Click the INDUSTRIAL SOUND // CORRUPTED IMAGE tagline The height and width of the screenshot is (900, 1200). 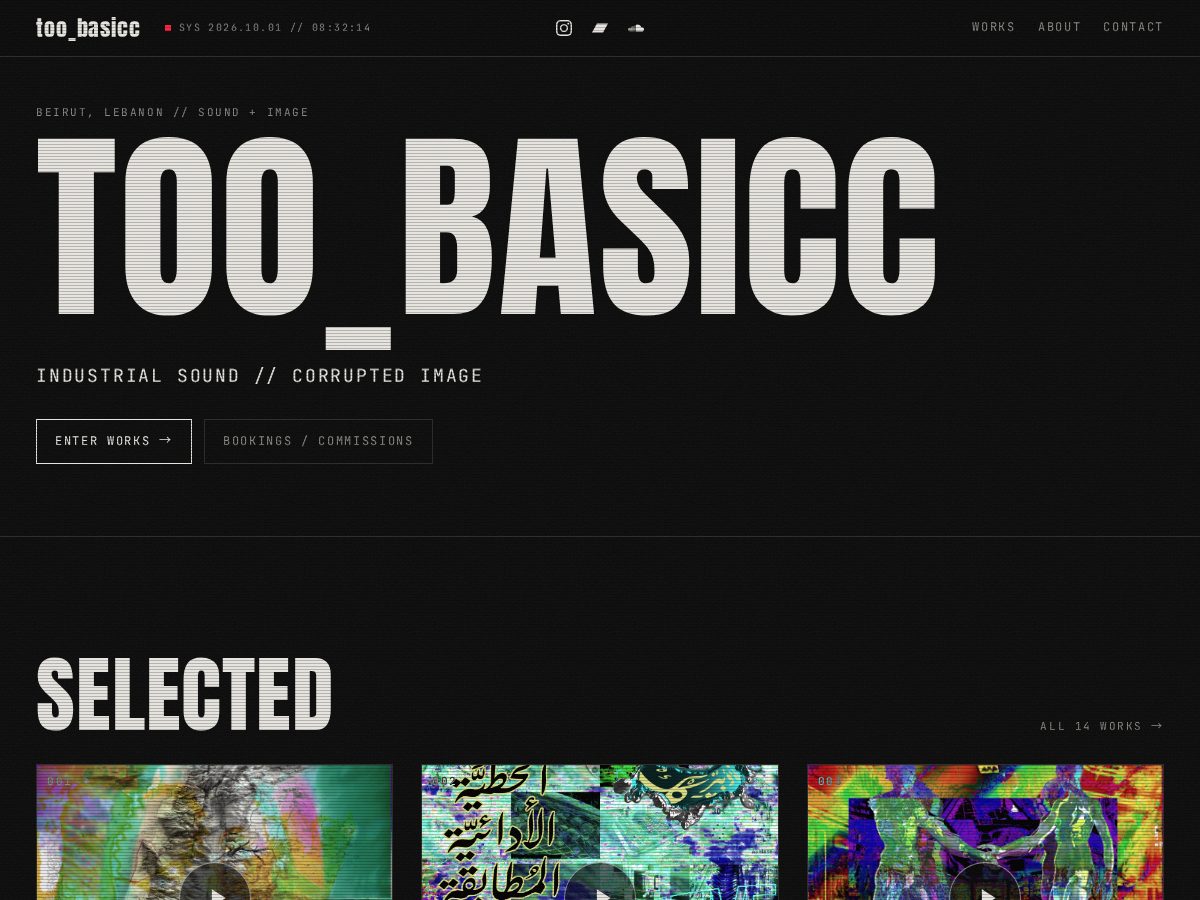tap(259, 376)
